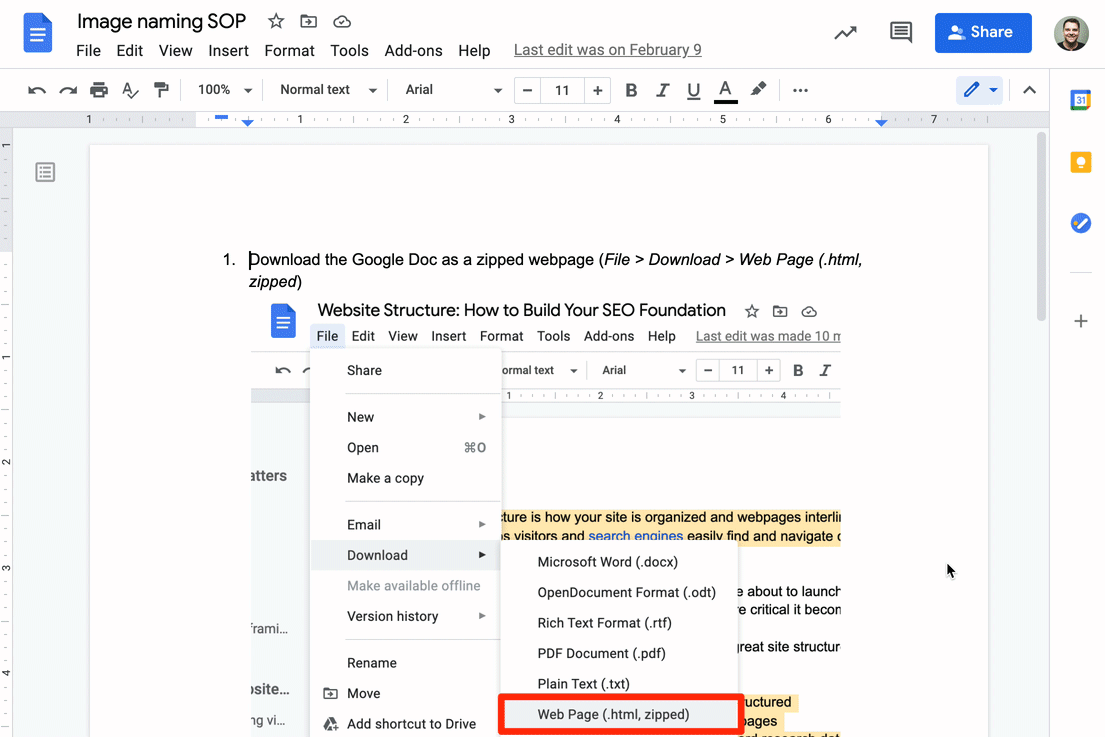Select the paint format roller icon
This screenshot has height=737, width=1105.
161,90
